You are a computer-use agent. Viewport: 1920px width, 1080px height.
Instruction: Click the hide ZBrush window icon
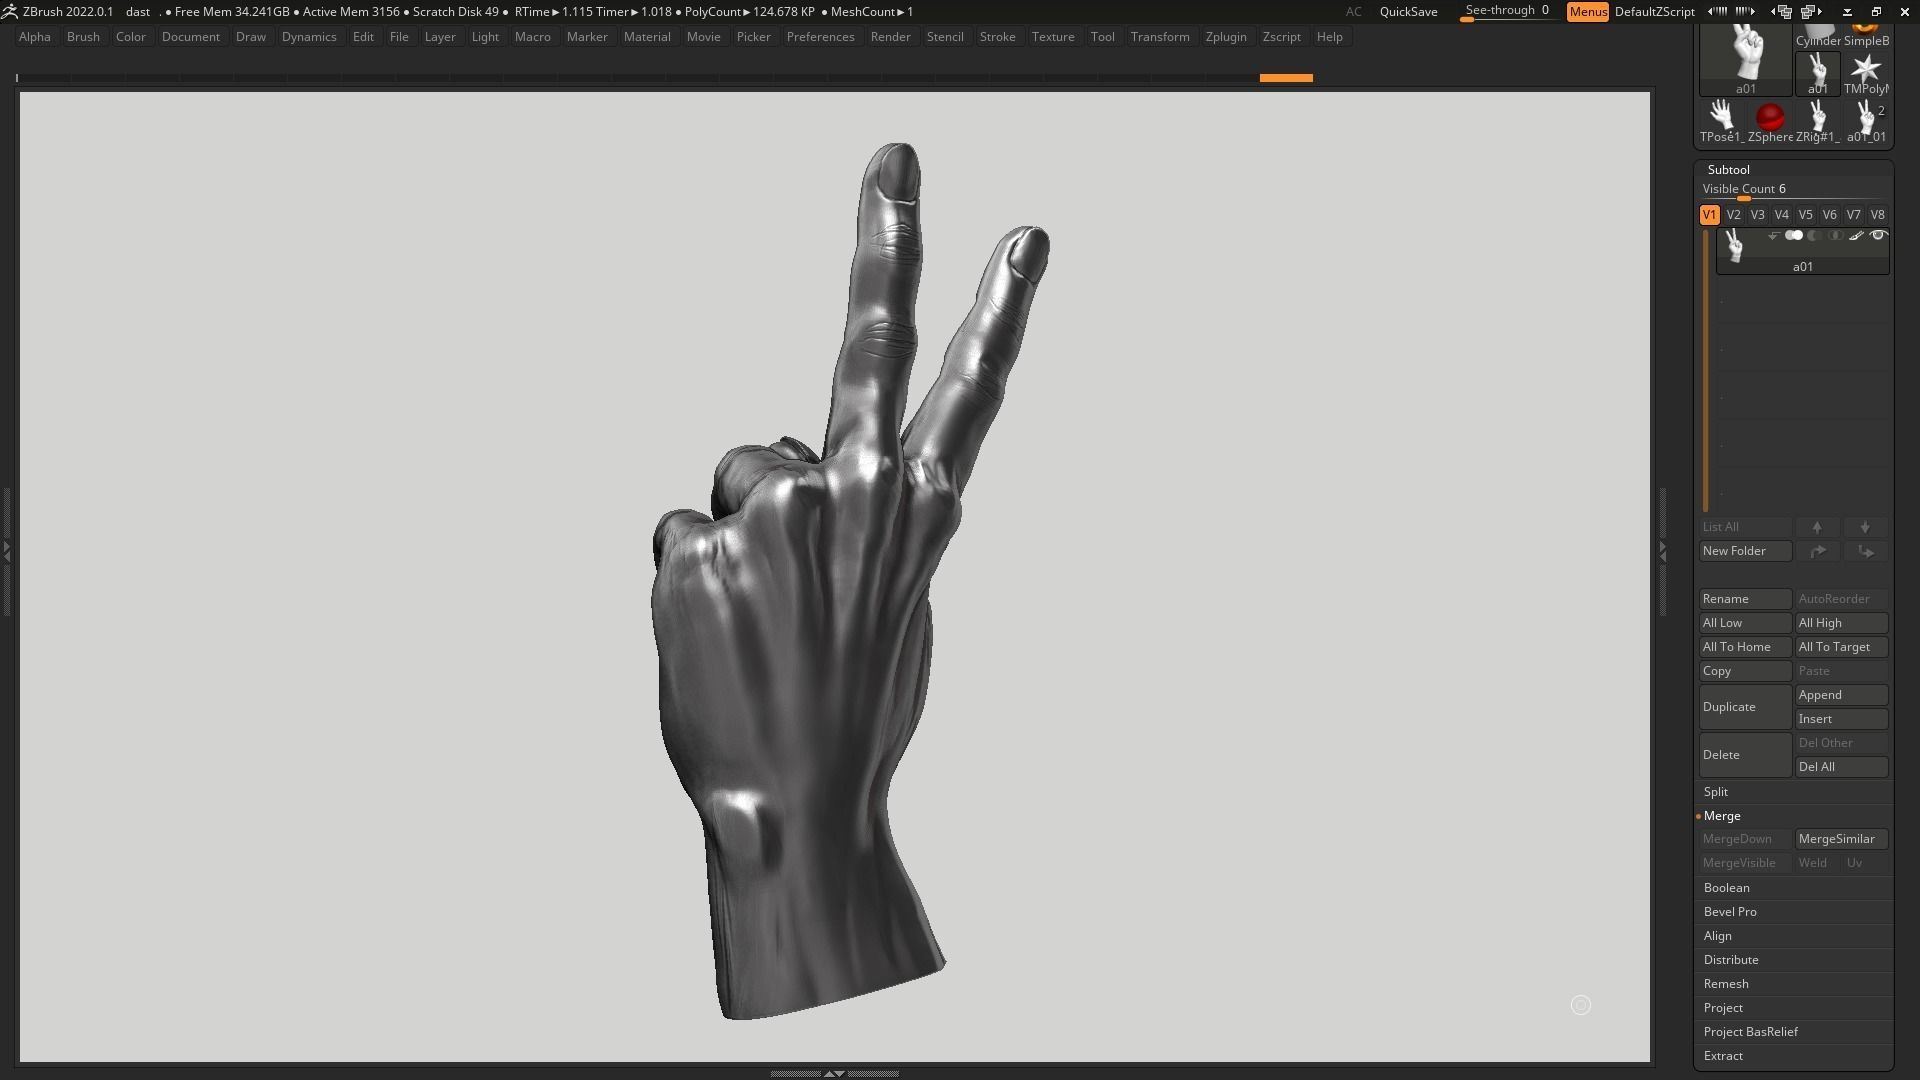click(1847, 12)
